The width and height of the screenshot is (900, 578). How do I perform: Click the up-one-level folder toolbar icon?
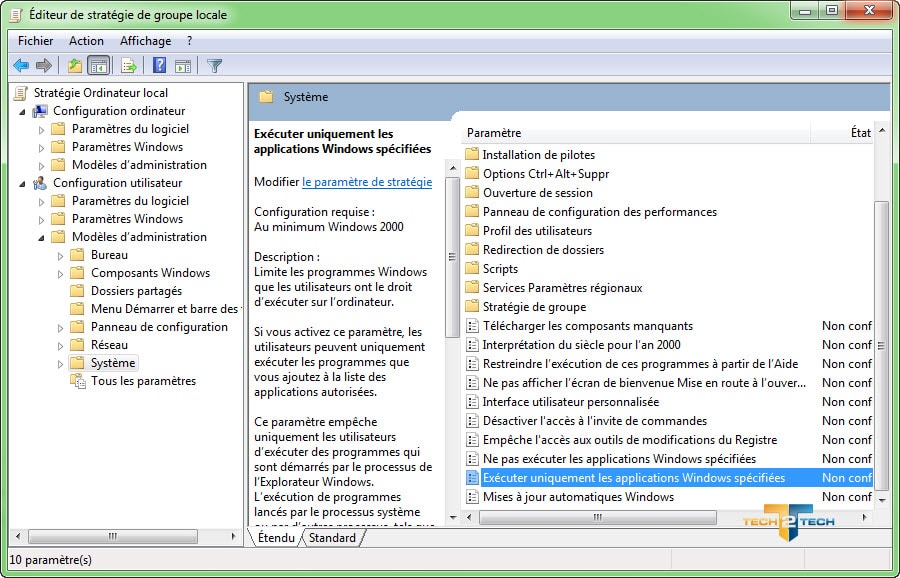(x=75, y=66)
